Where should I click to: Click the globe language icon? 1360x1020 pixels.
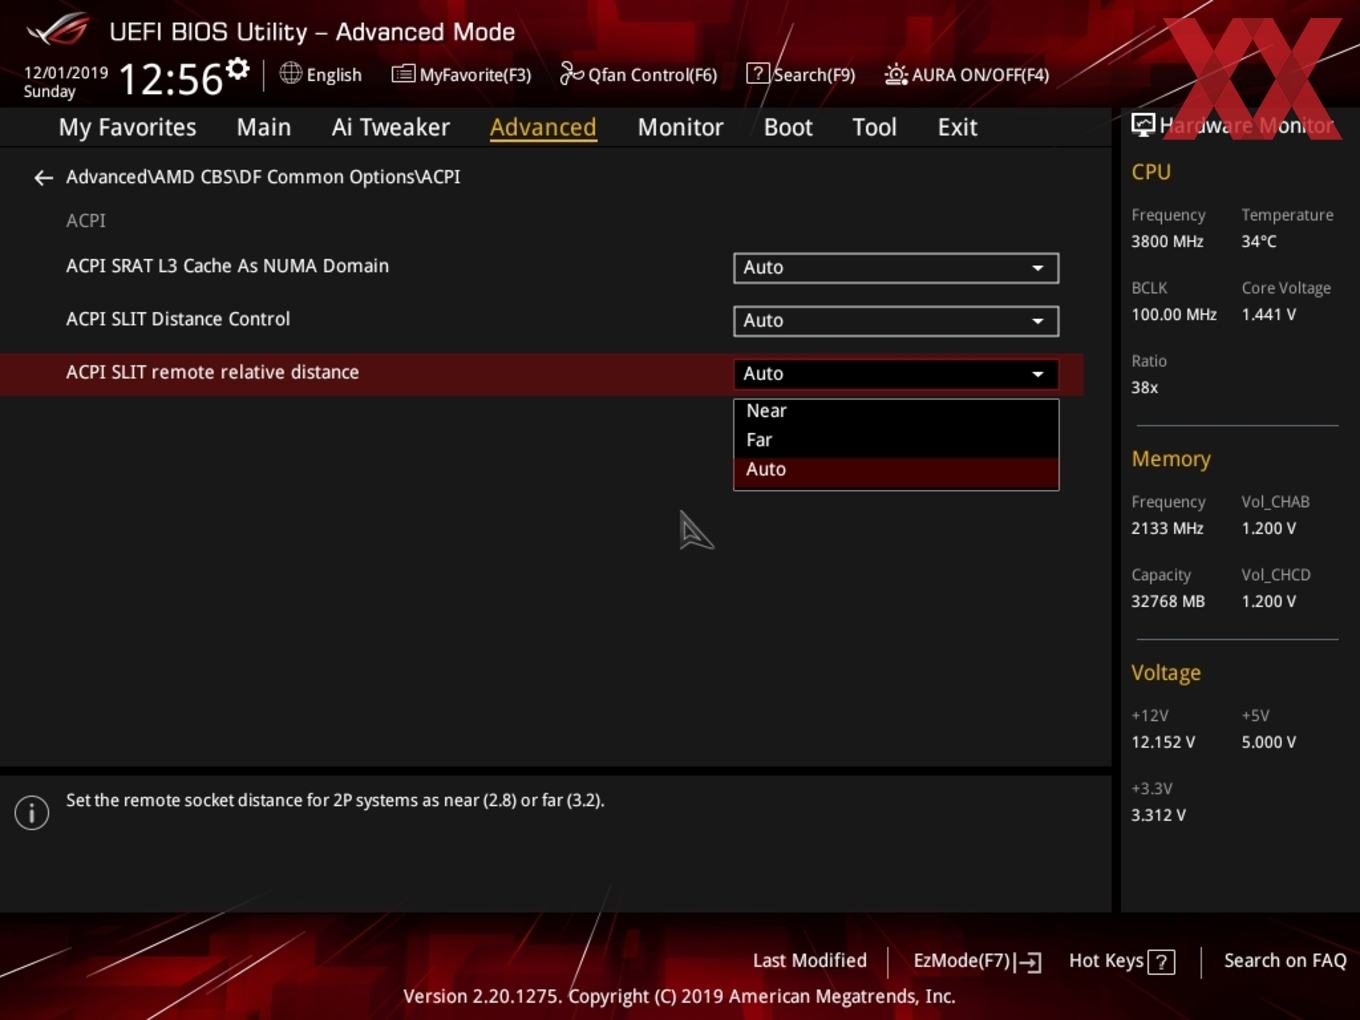[290, 73]
